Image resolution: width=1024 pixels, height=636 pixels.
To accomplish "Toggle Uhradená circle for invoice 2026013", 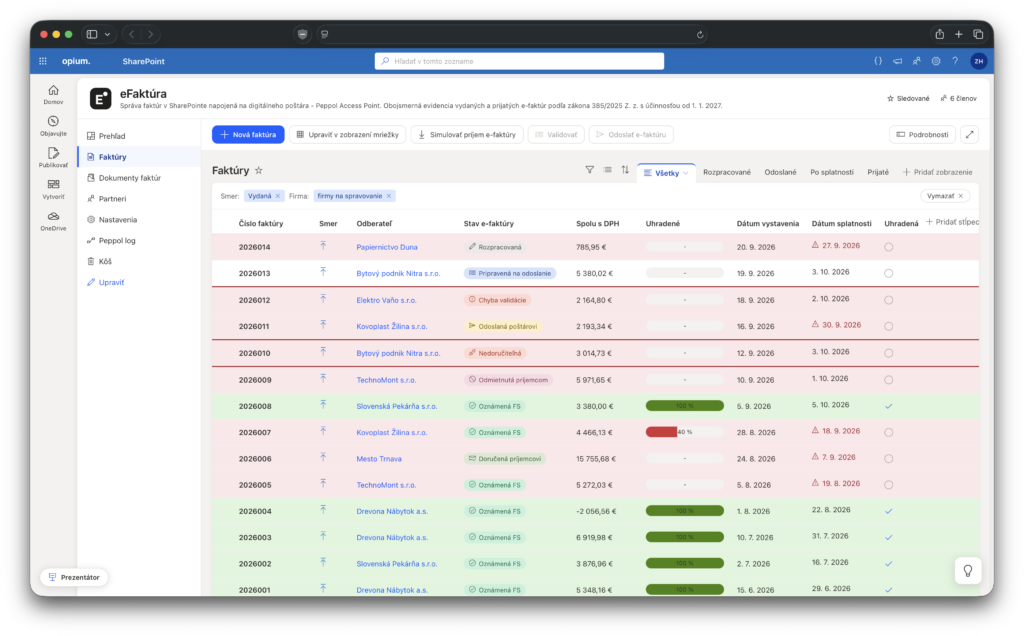I will click(889, 273).
